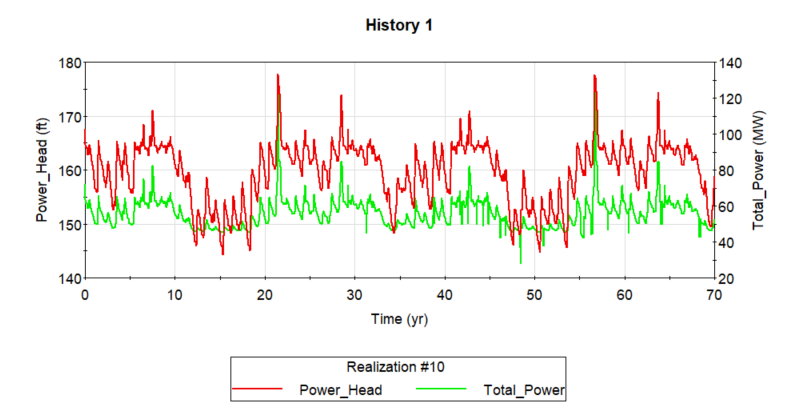
Task: Click the 170 tick on left axis
Action: click(70, 117)
